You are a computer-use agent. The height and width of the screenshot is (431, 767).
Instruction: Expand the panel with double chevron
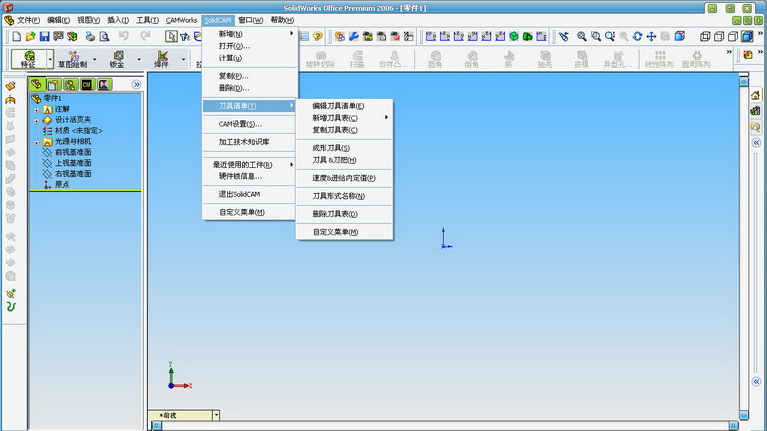(x=136, y=85)
